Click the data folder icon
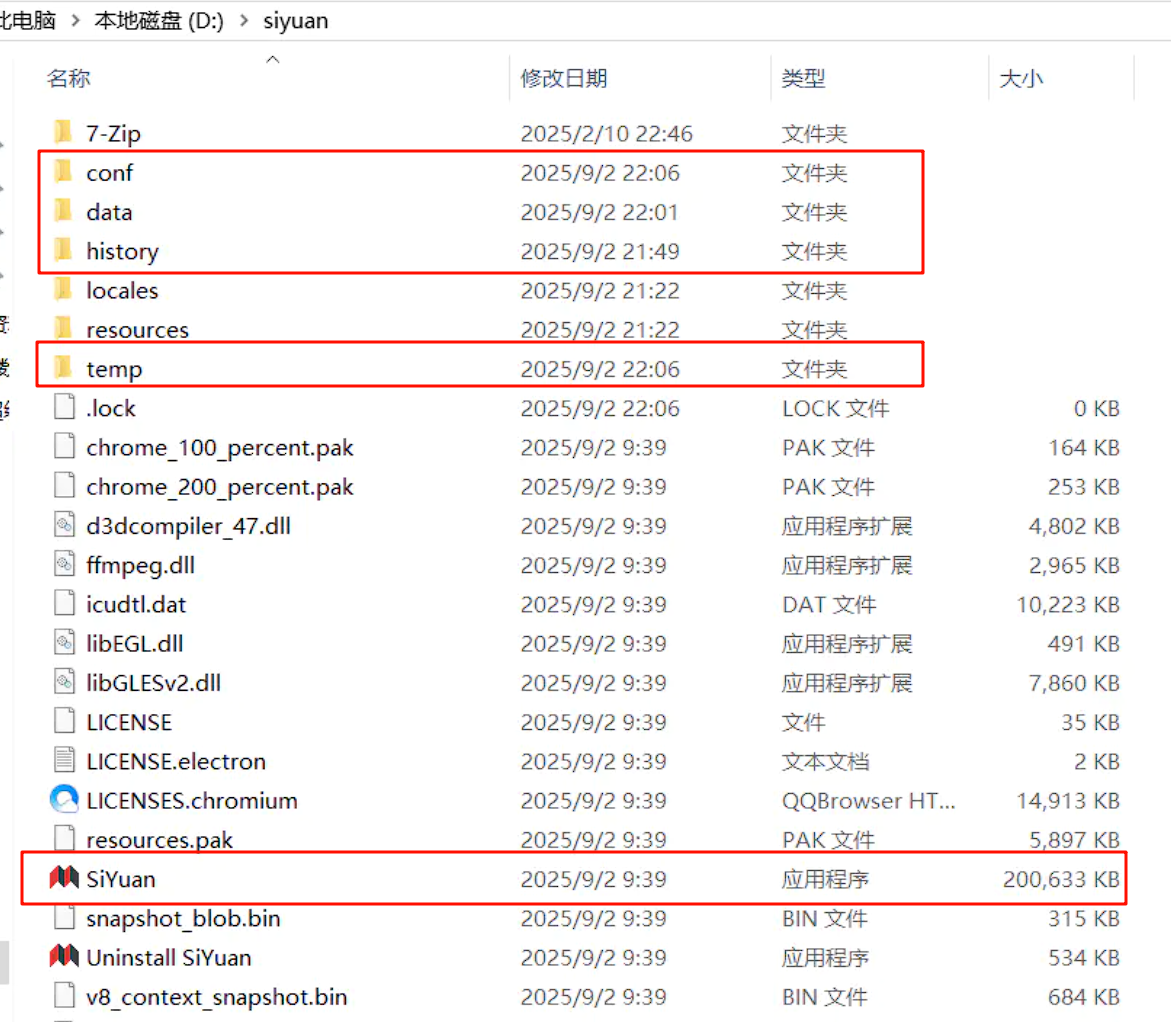The height and width of the screenshot is (1022, 1171). pos(64,211)
